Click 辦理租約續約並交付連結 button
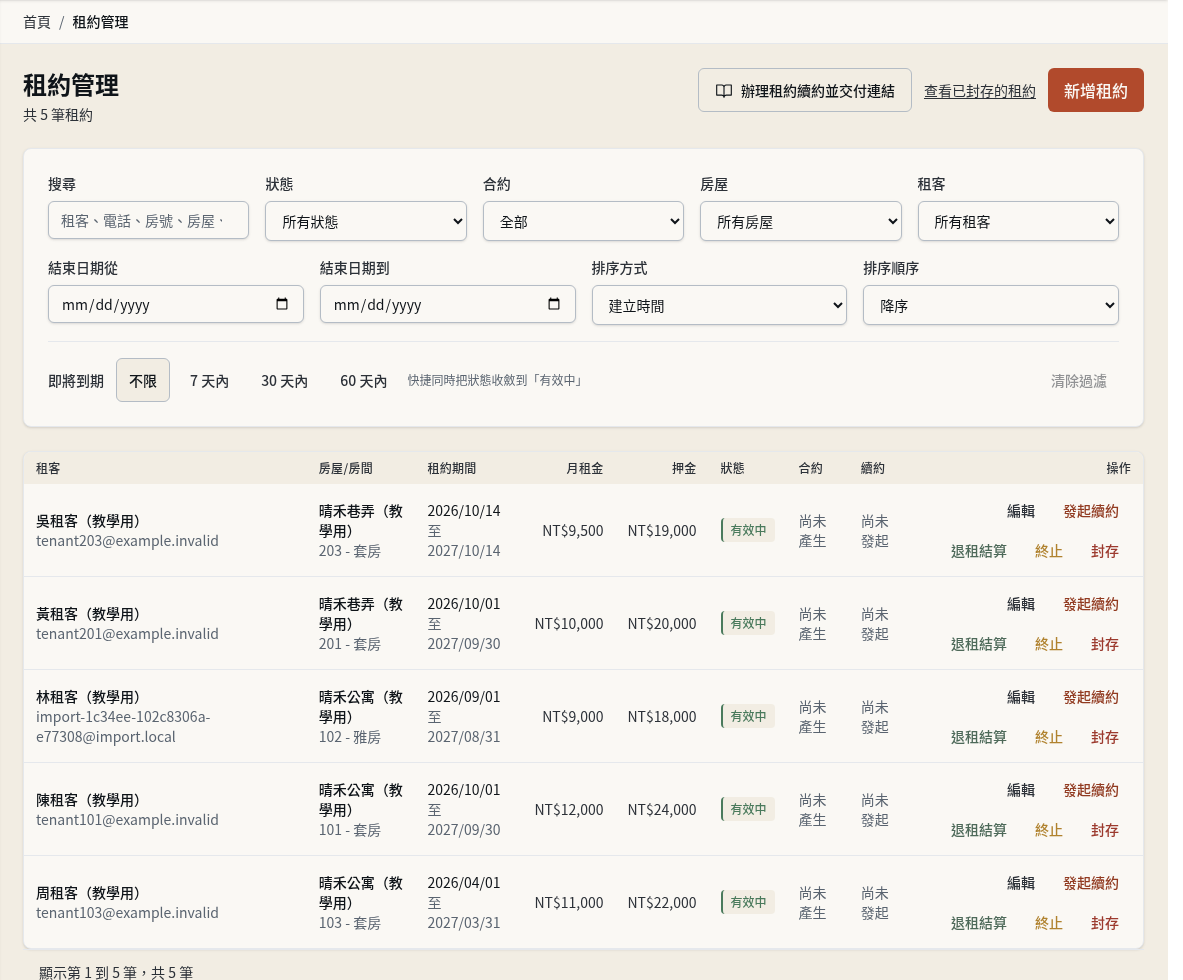 pos(804,91)
